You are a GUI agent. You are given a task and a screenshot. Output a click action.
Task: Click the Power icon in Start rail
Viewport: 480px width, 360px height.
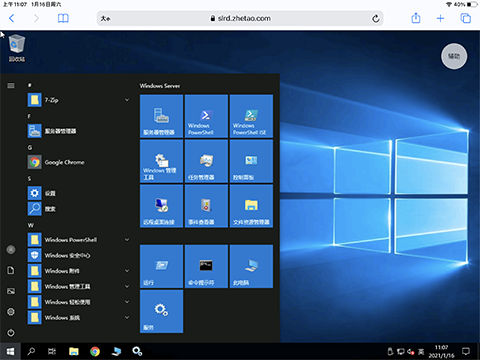[11, 333]
